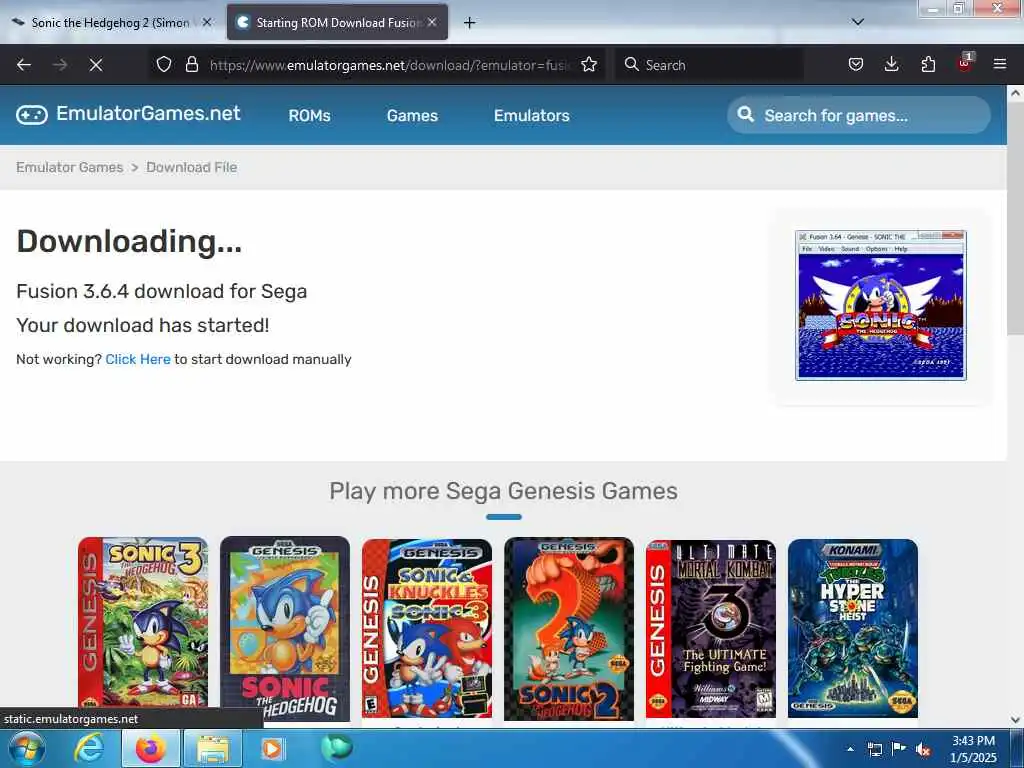The width and height of the screenshot is (1024, 768).
Task: Stop loading the page with X button
Action: coord(96,65)
